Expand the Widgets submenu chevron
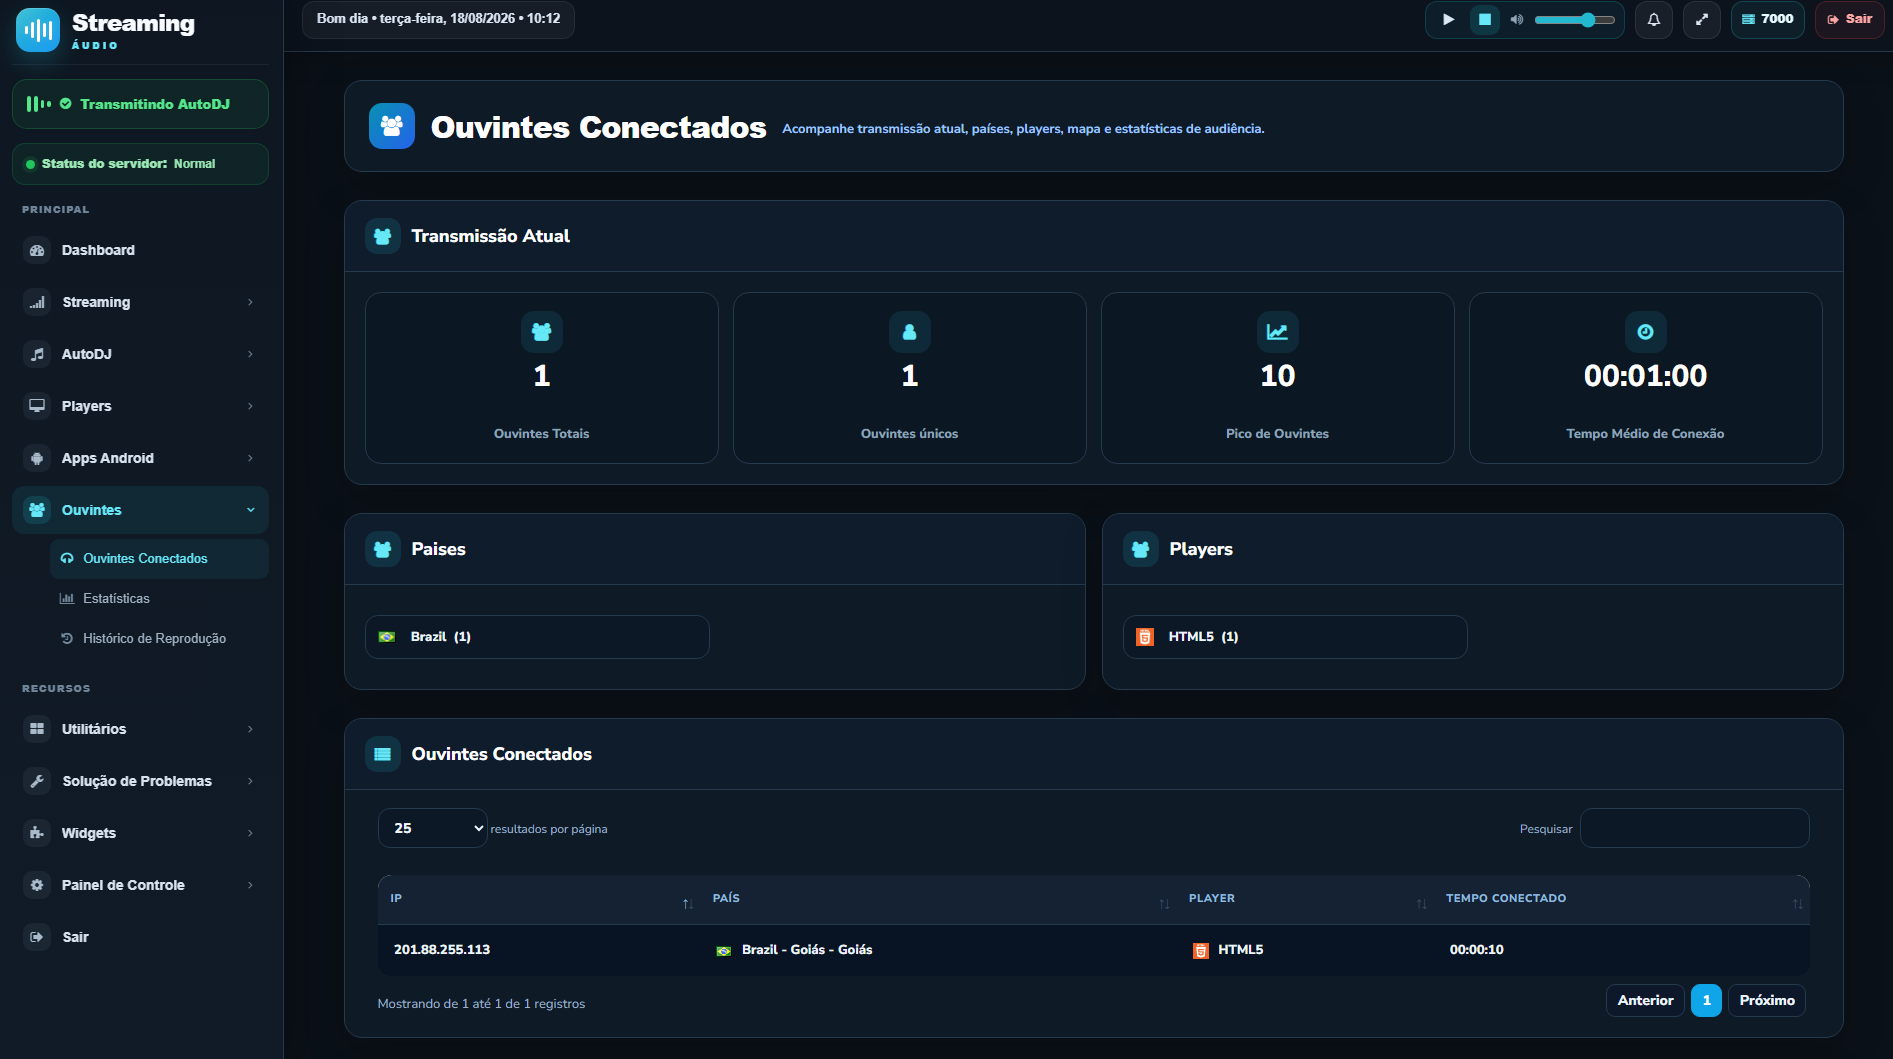Viewport: 1893px width, 1059px height. (250, 833)
